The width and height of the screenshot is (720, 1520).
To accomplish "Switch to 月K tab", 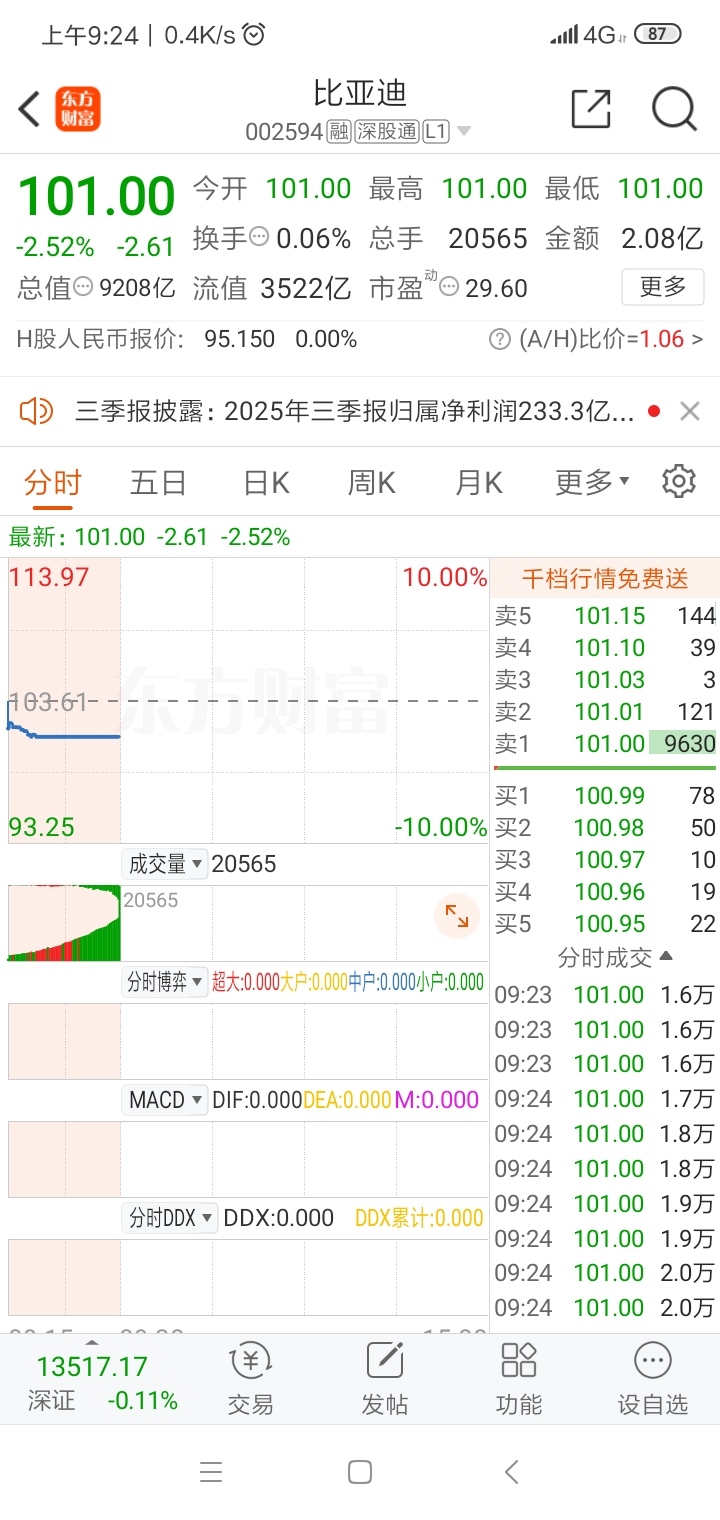I will click(x=478, y=482).
